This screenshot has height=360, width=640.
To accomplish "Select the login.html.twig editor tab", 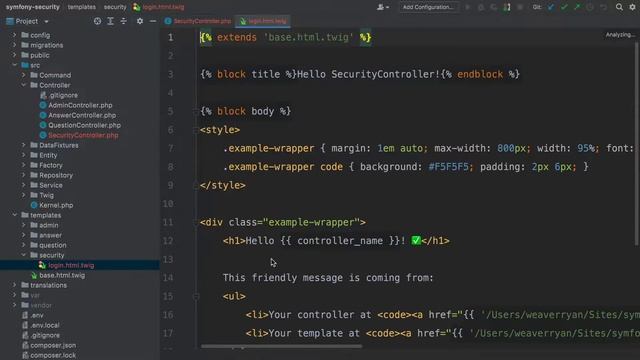I will tap(263, 21).
